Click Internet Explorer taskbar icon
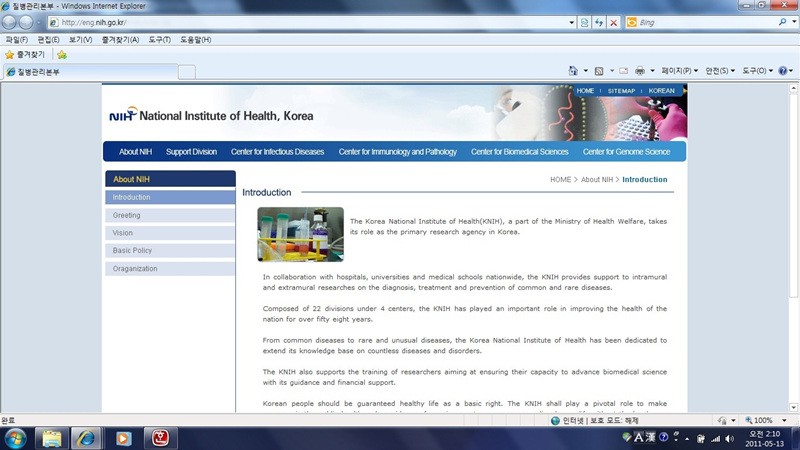 click(86, 438)
